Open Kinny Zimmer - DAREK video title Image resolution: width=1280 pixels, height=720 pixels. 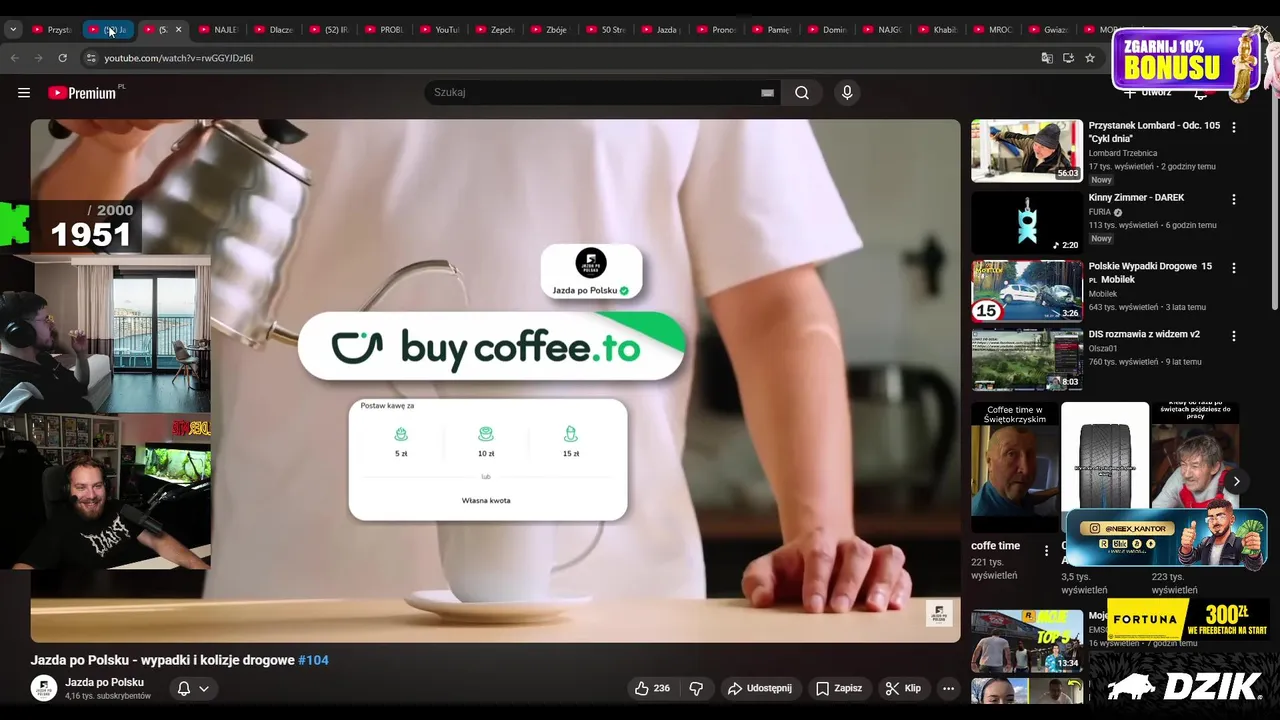(1136, 198)
